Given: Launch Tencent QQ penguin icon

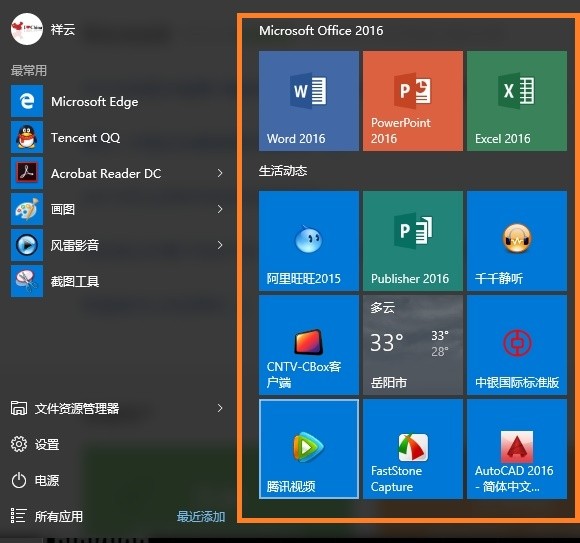Looking at the screenshot, I should 27,137.
